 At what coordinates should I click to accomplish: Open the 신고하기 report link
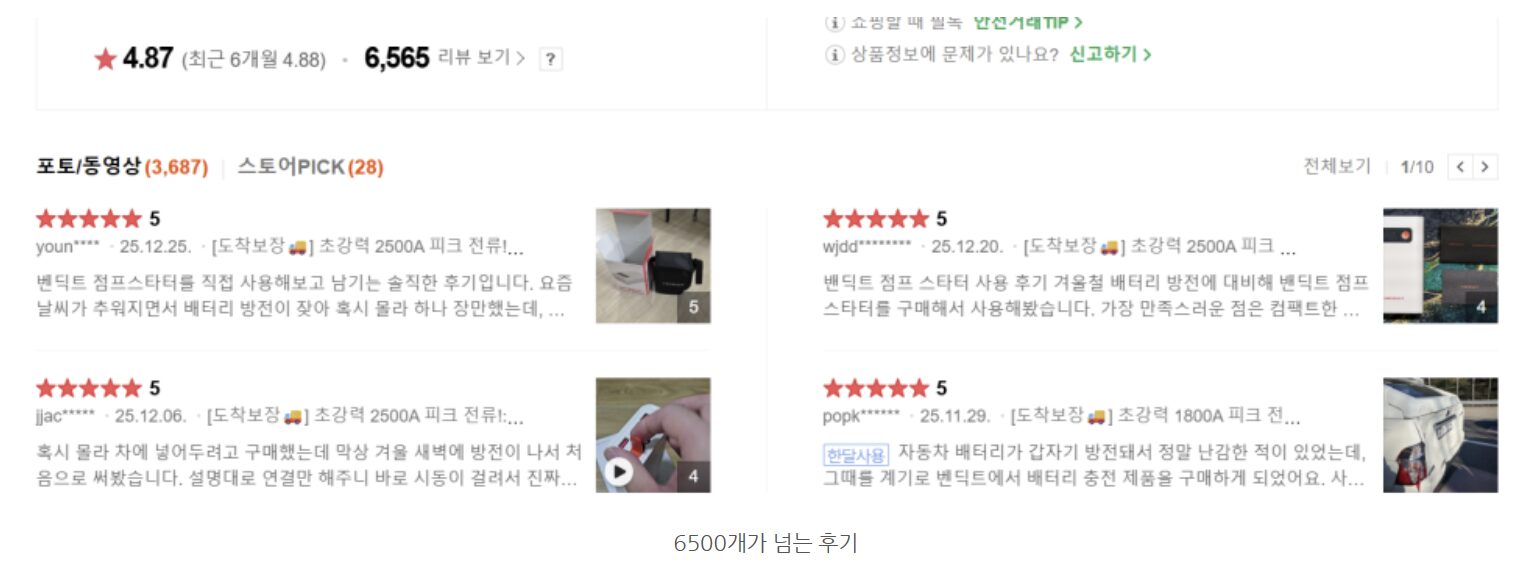click(x=1110, y=55)
